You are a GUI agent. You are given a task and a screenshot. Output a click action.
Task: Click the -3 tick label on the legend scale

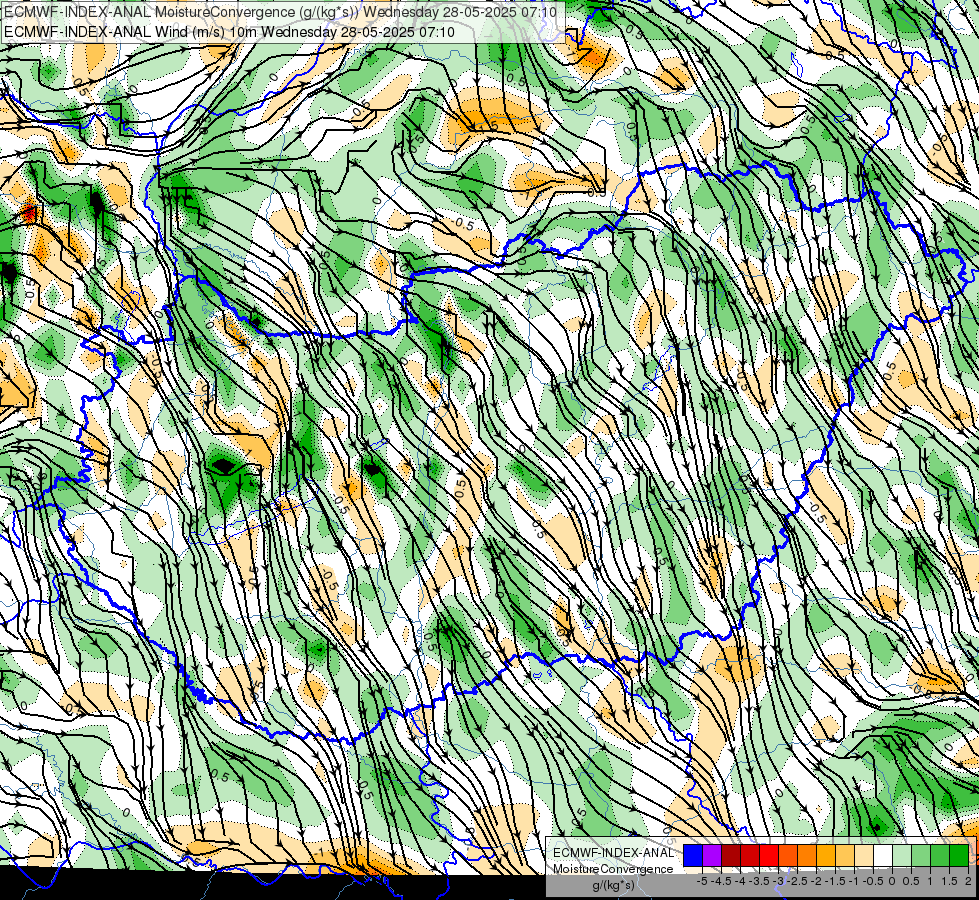pos(779,881)
